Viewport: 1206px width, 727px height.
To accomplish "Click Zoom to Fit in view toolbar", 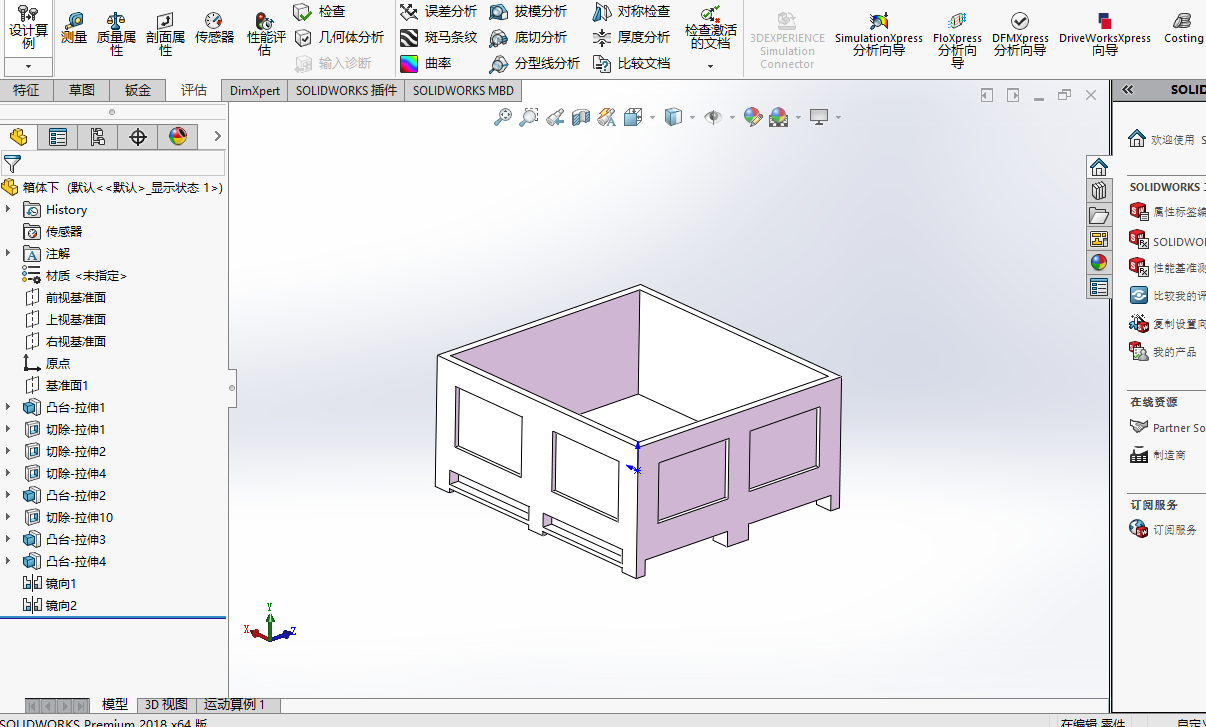I will coord(503,117).
